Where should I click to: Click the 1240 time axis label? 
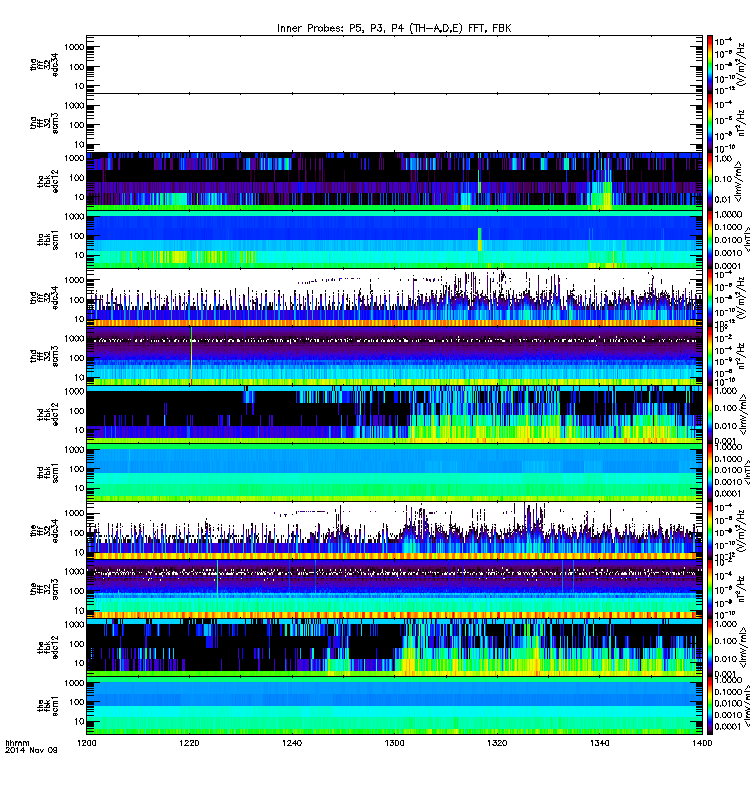[x=292, y=743]
